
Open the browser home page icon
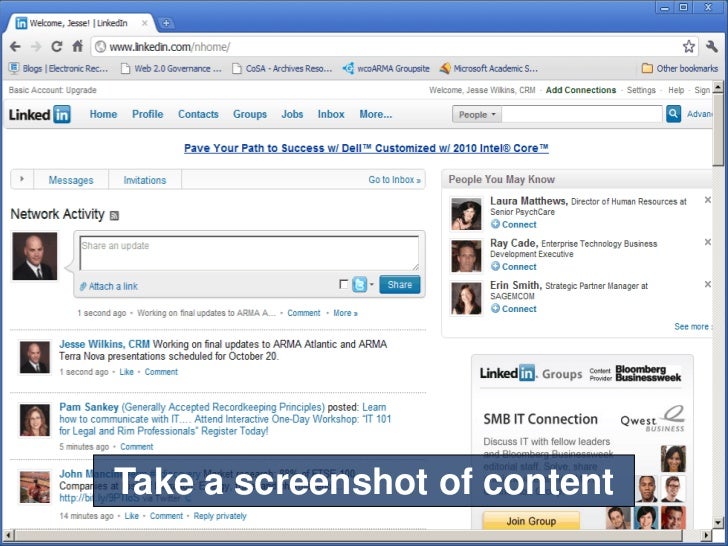tap(78, 46)
